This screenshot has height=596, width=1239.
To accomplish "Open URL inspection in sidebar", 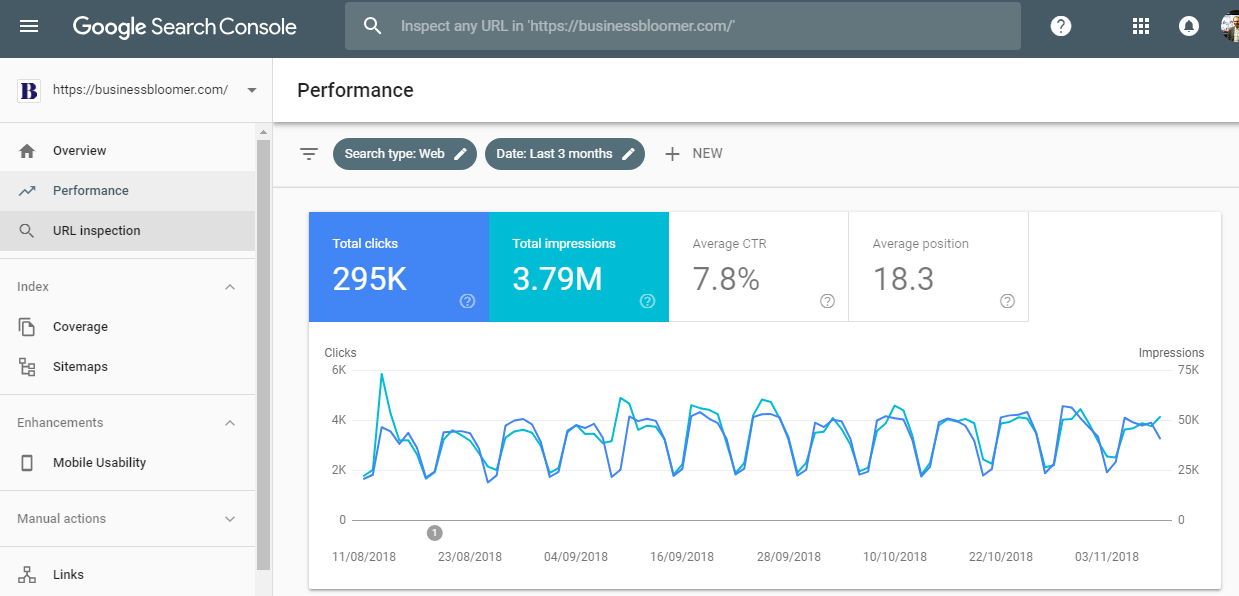I will point(127,231).
